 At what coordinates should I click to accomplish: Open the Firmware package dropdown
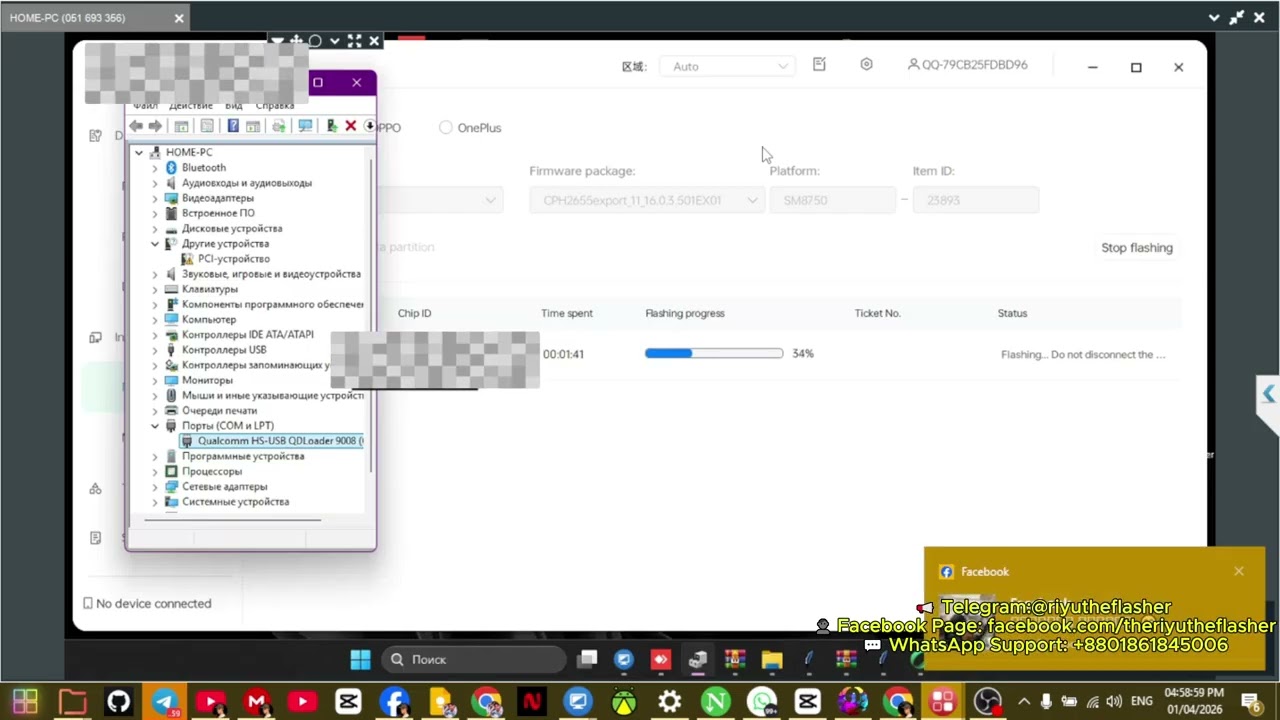click(x=647, y=200)
